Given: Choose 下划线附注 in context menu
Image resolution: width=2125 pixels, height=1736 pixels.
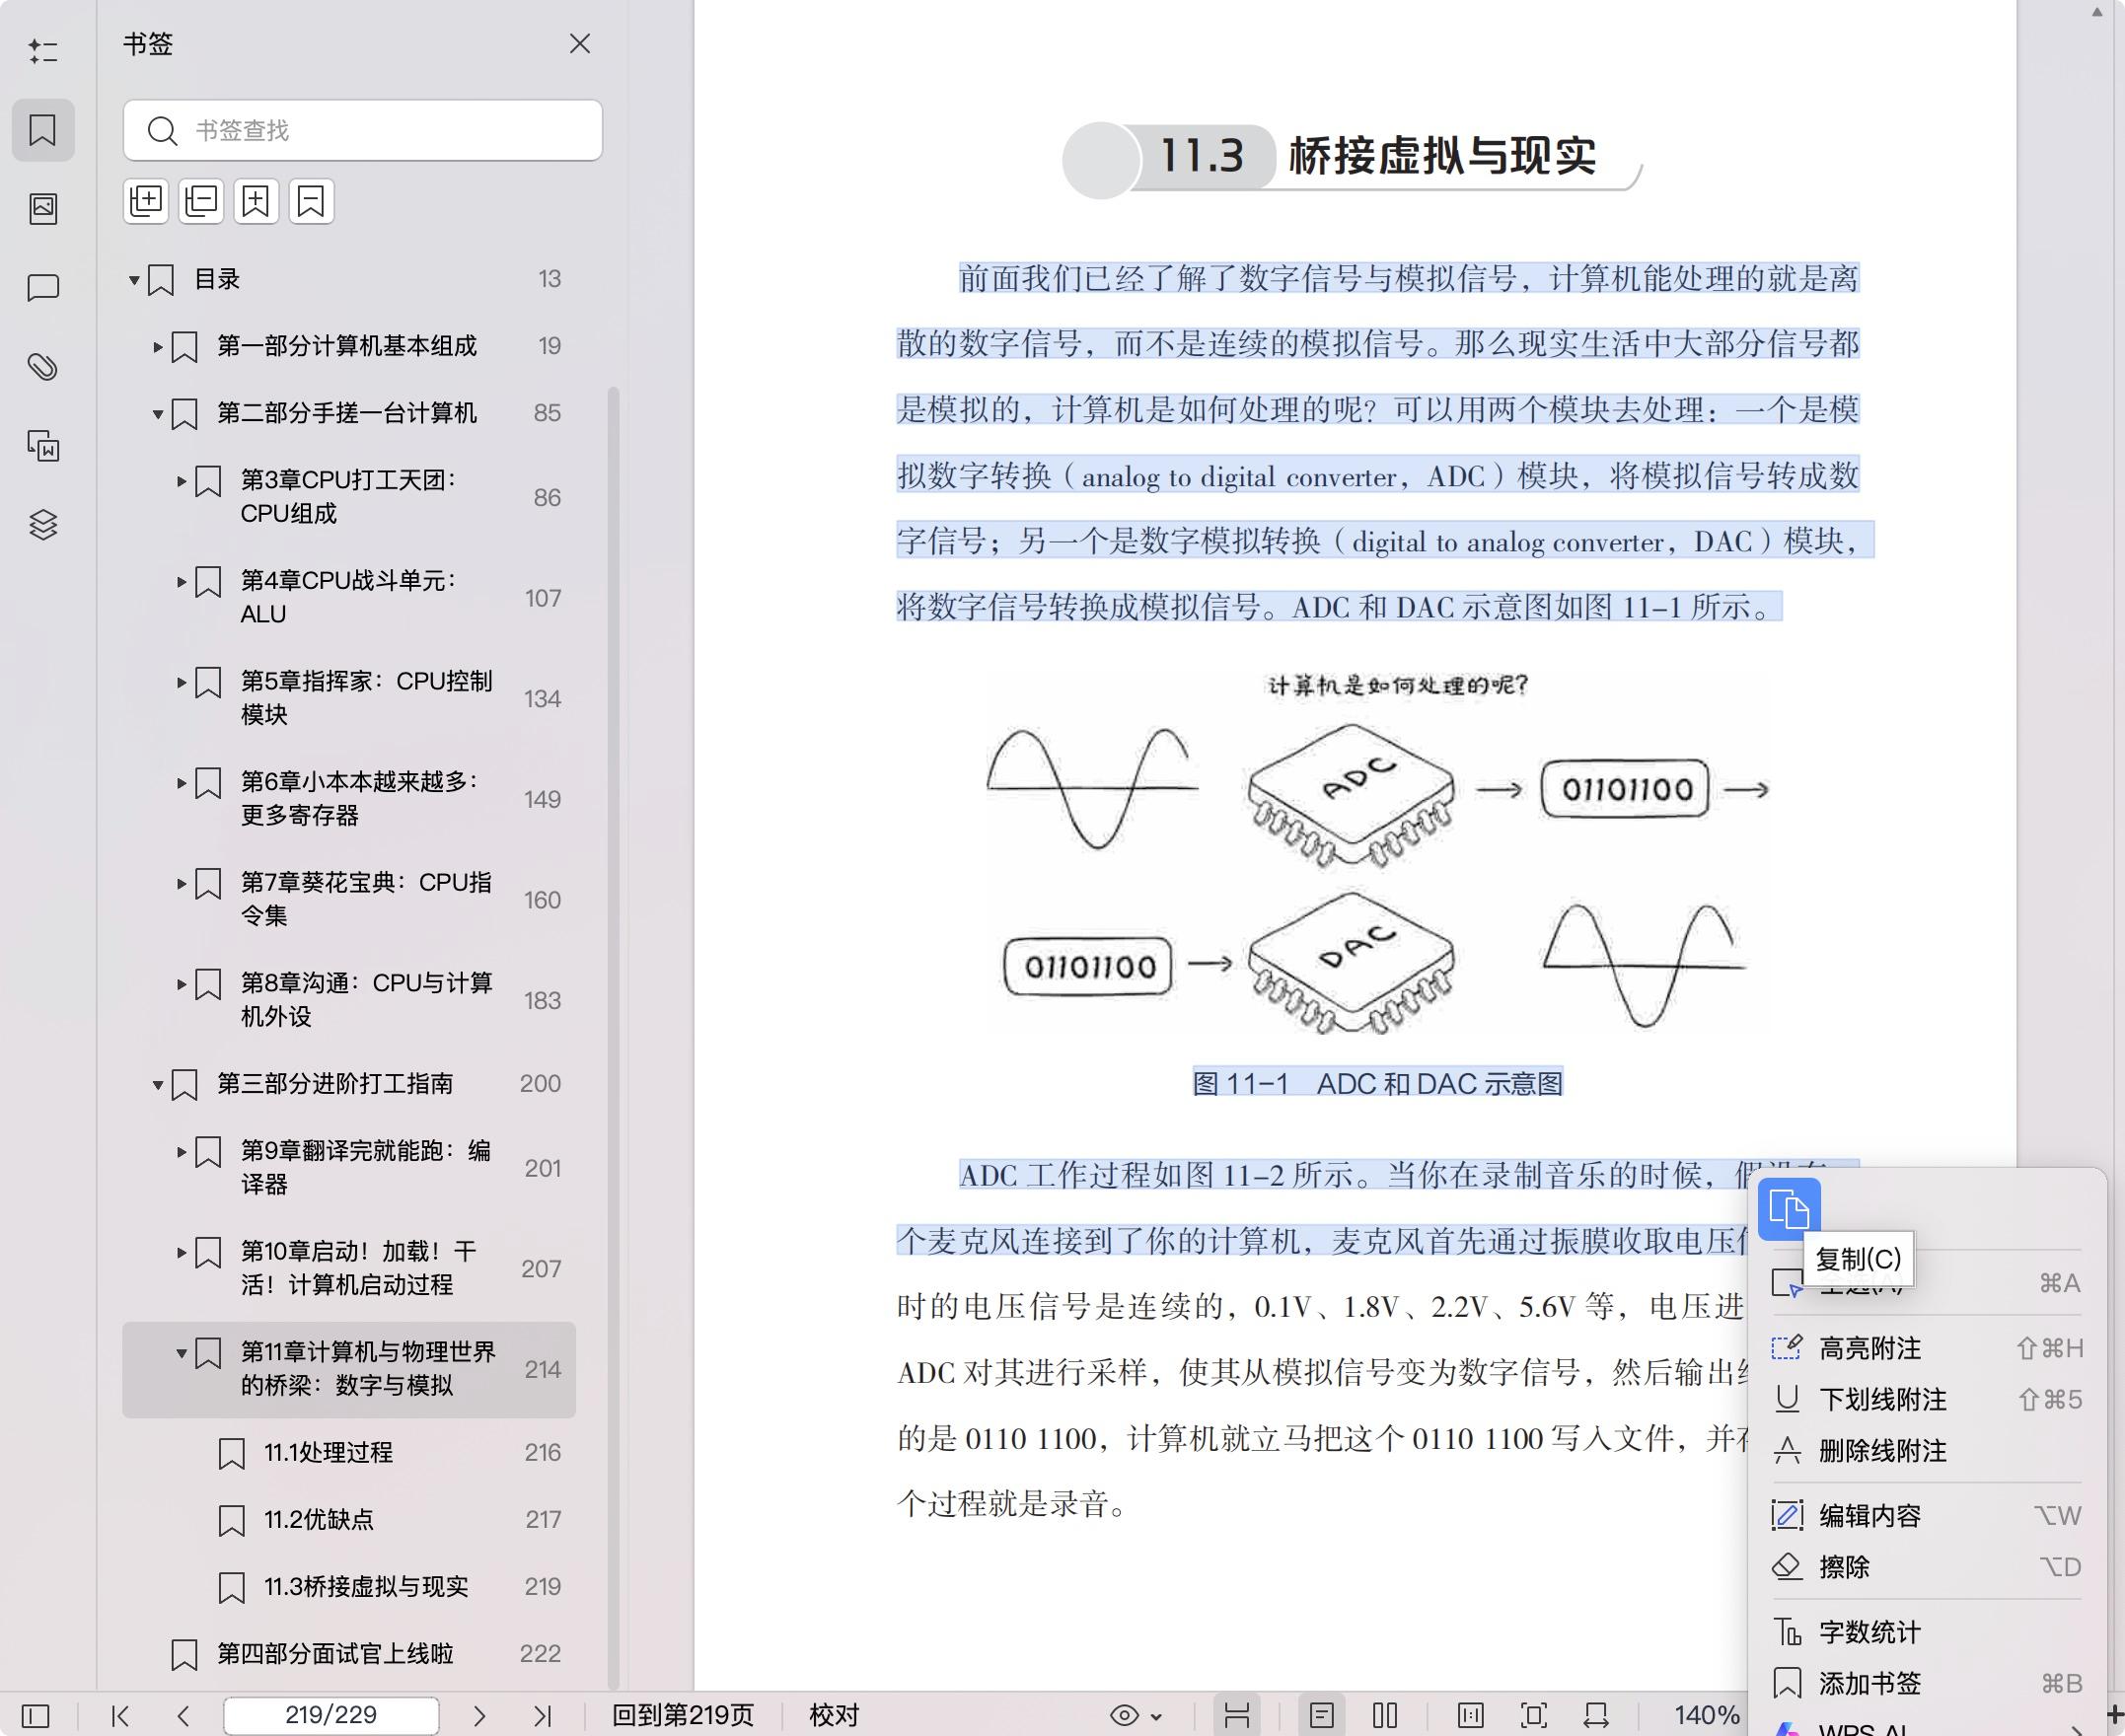Looking at the screenshot, I should [x=1926, y=1399].
